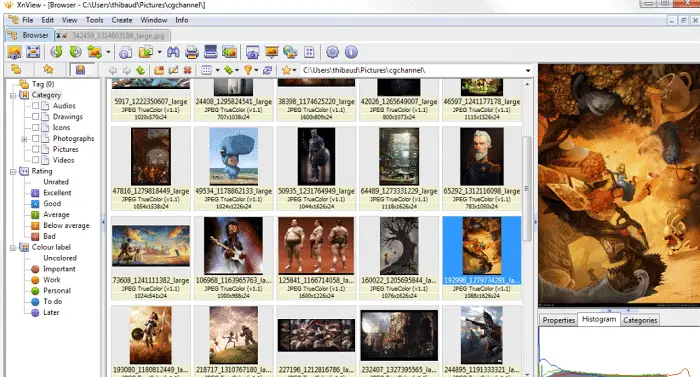Viewport: 700px width, 377px height.
Task: Show the favorites star panel tab
Action: tap(48, 69)
